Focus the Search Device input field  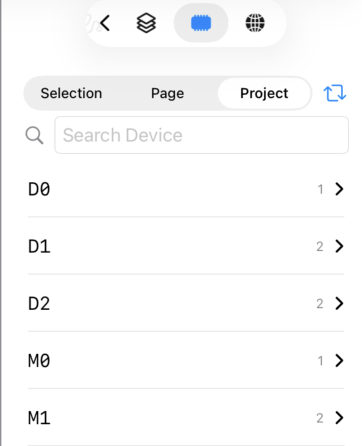coord(202,135)
